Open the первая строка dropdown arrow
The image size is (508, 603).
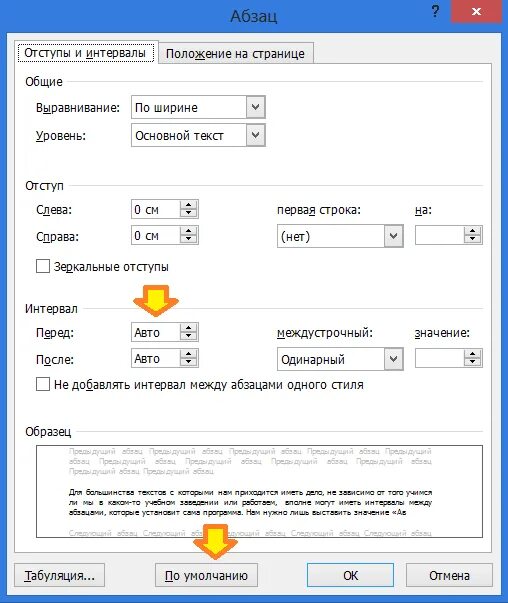(x=393, y=236)
